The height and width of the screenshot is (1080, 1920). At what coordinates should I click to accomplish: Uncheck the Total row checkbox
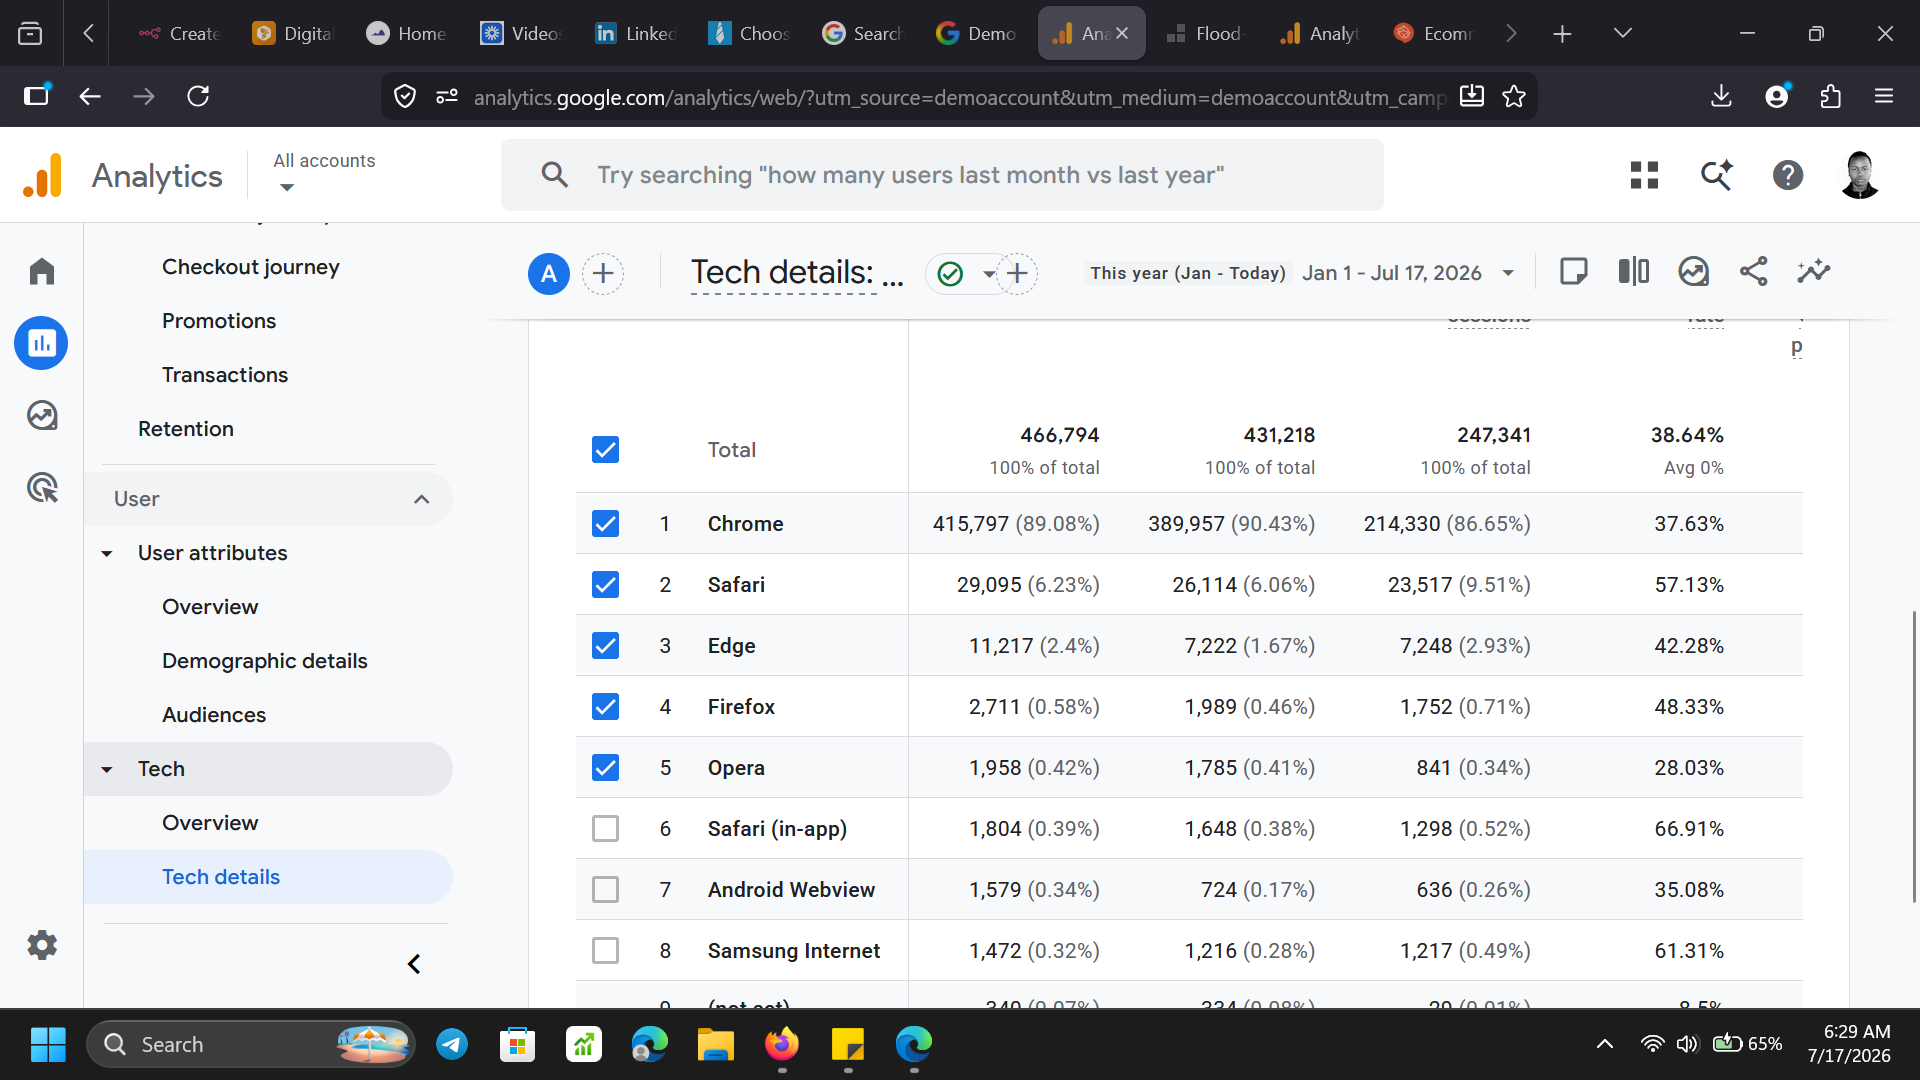tap(605, 450)
